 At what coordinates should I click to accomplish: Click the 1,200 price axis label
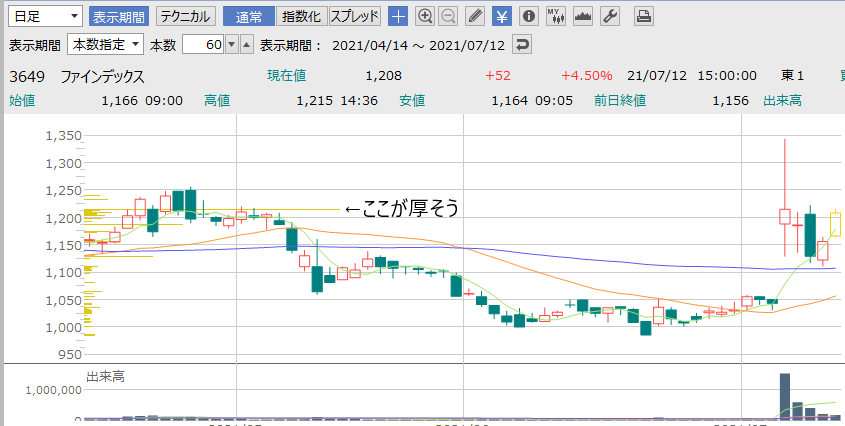(x=64, y=218)
